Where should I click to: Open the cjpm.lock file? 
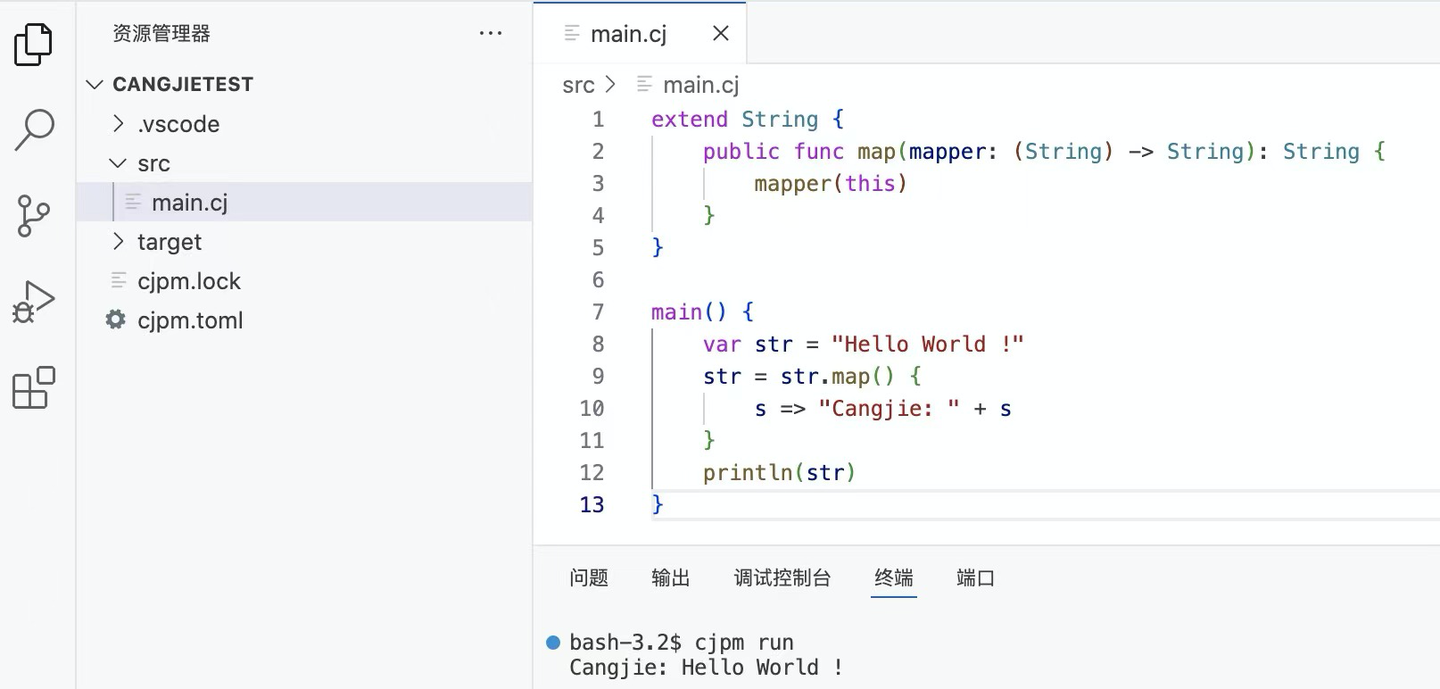pyautogui.click(x=189, y=281)
